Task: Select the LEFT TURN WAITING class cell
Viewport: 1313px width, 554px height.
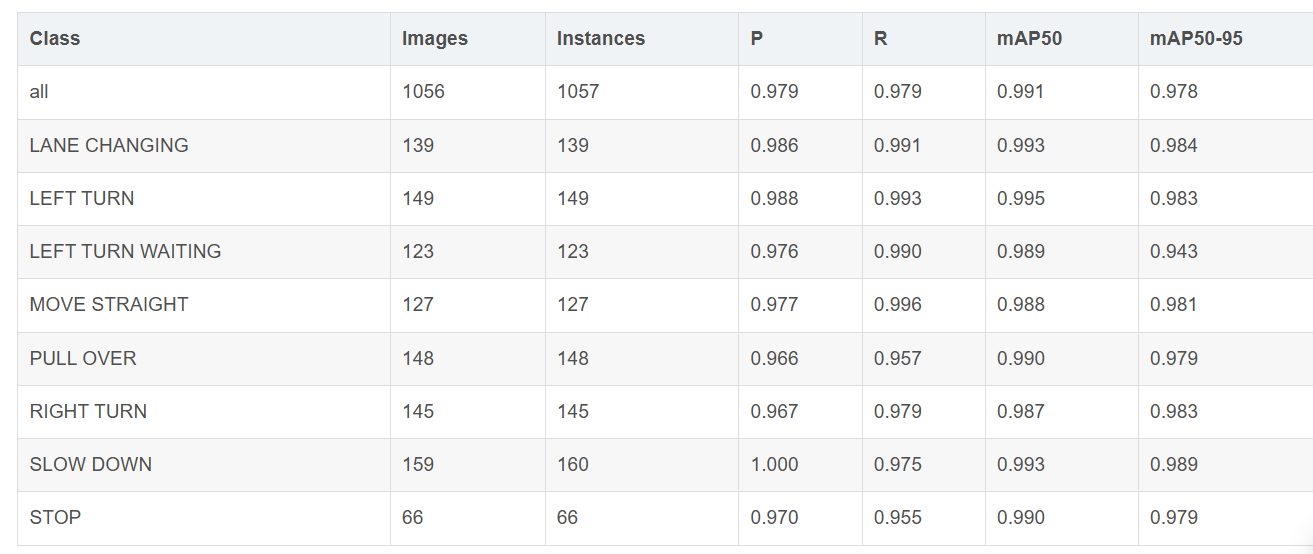Action: click(125, 251)
